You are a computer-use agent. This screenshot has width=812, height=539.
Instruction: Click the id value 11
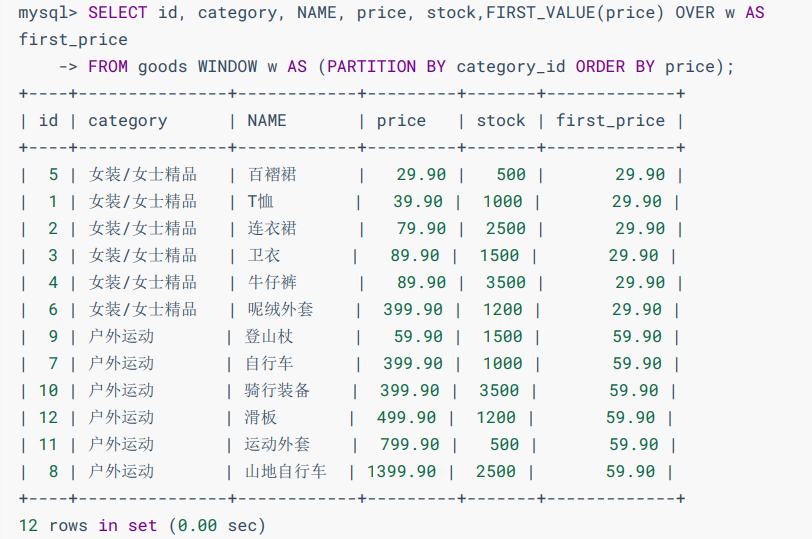coord(48,444)
